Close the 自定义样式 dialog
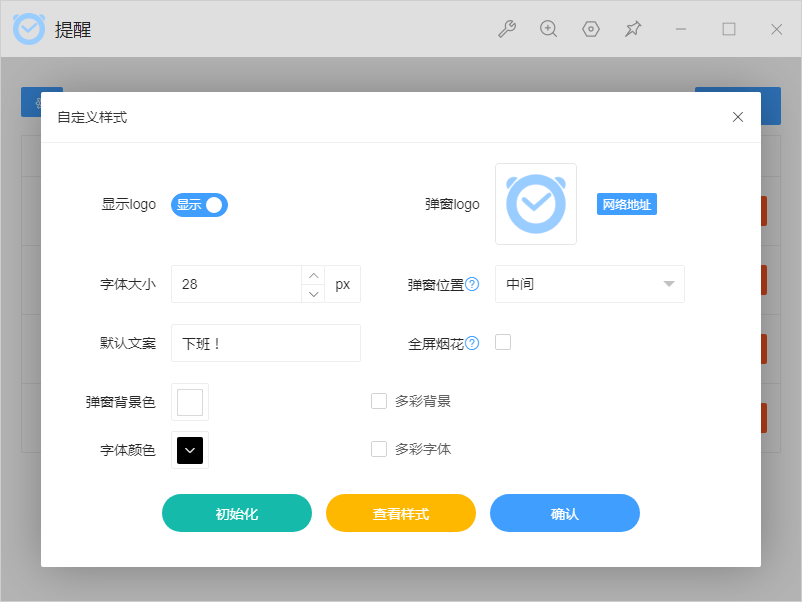 pos(738,117)
